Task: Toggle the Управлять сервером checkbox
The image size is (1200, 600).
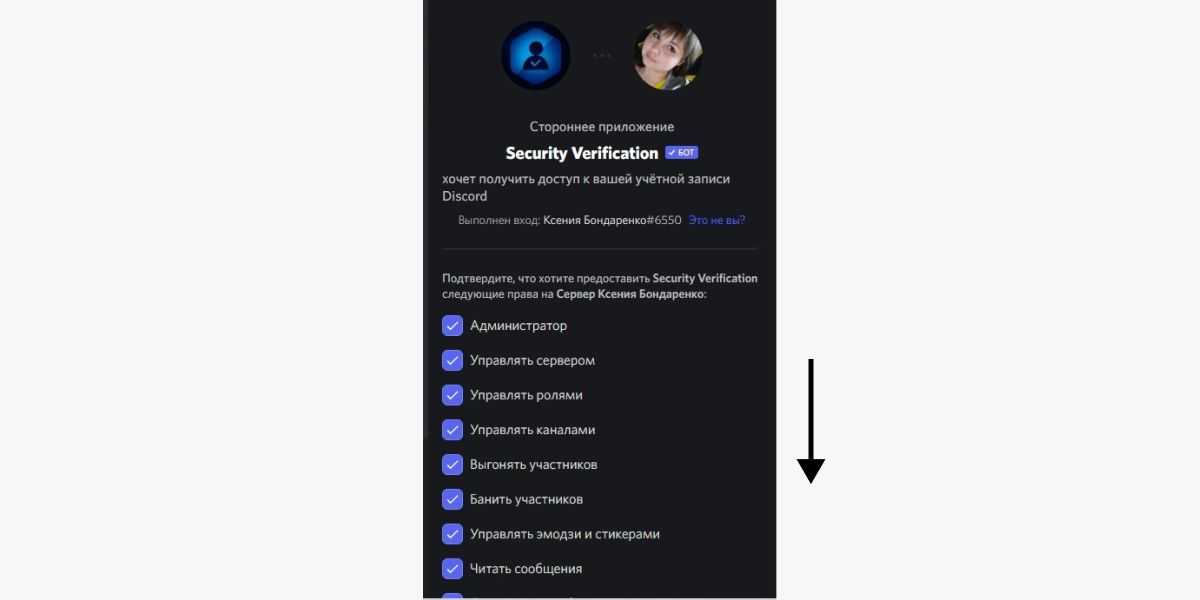Action: (x=452, y=360)
